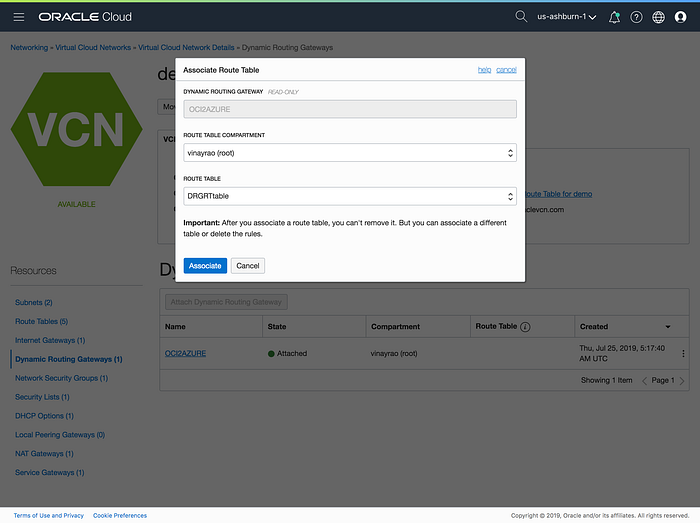
Task: Open Local Peering Gateways (0) resource
Action: (x=60, y=435)
